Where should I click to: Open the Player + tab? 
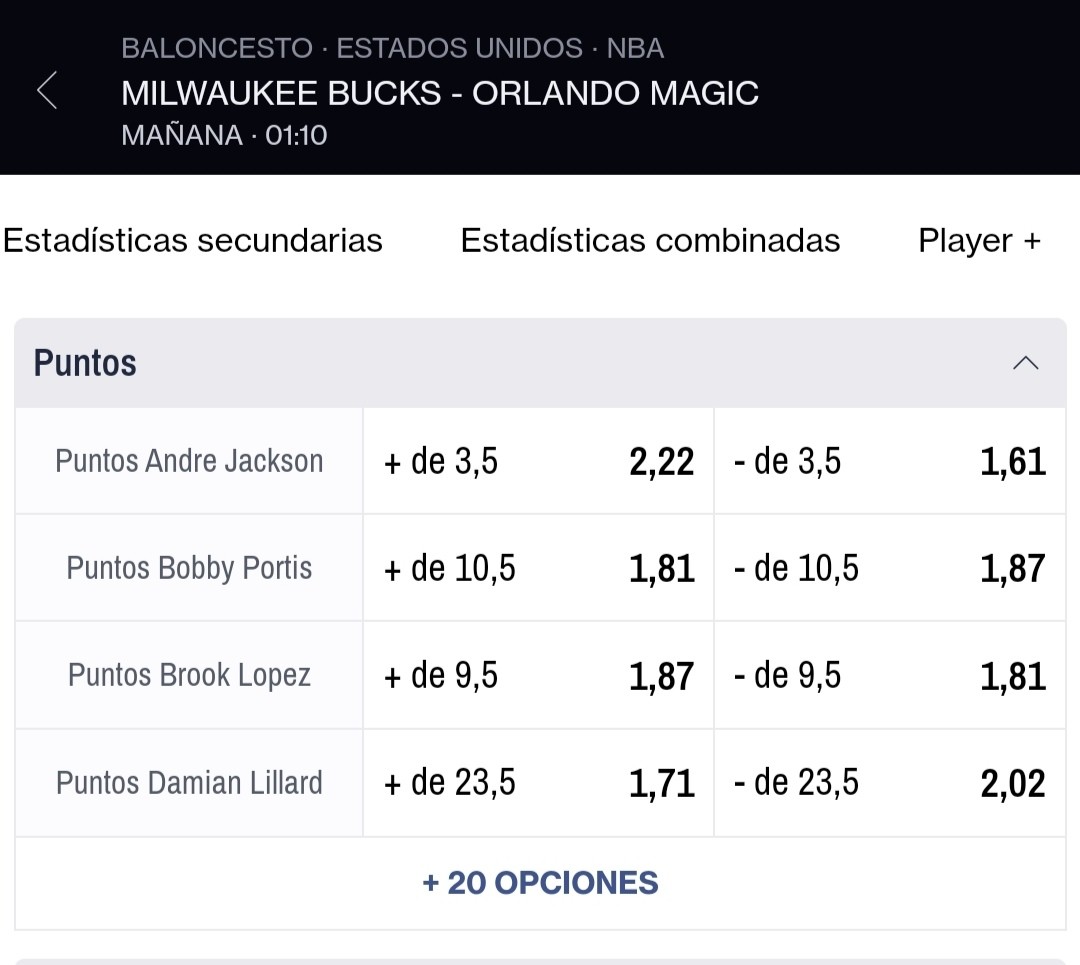point(979,241)
